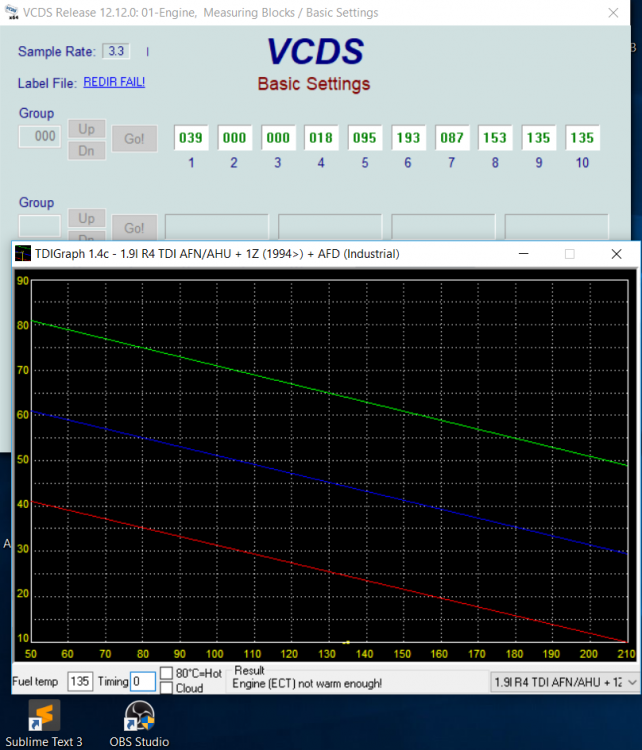The height and width of the screenshot is (750, 642).
Task: Select measuring value 135 in field 10
Action: tap(582, 138)
